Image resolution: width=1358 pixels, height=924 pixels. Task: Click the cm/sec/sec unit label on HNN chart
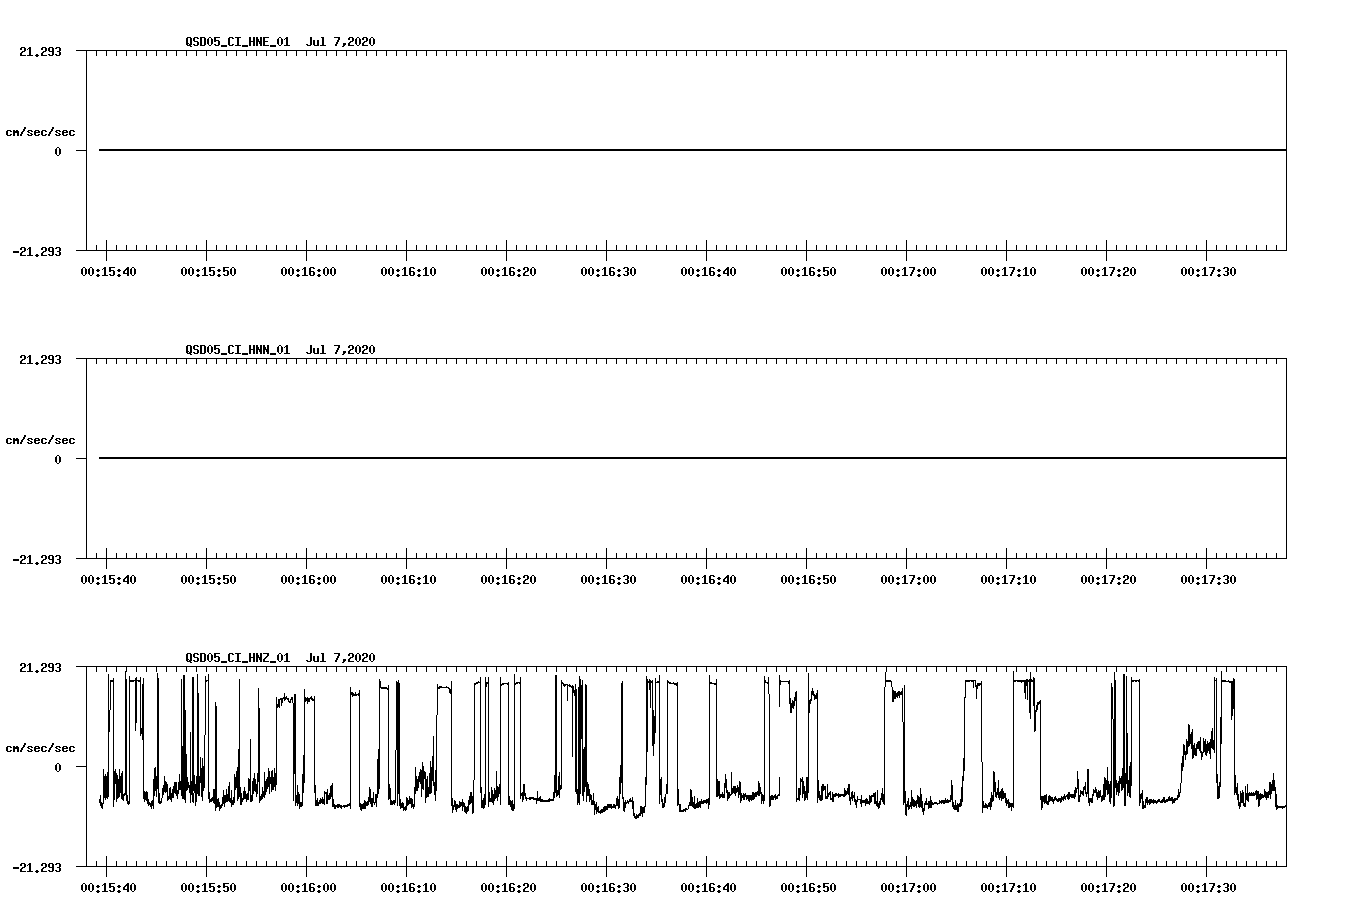pos(40,440)
